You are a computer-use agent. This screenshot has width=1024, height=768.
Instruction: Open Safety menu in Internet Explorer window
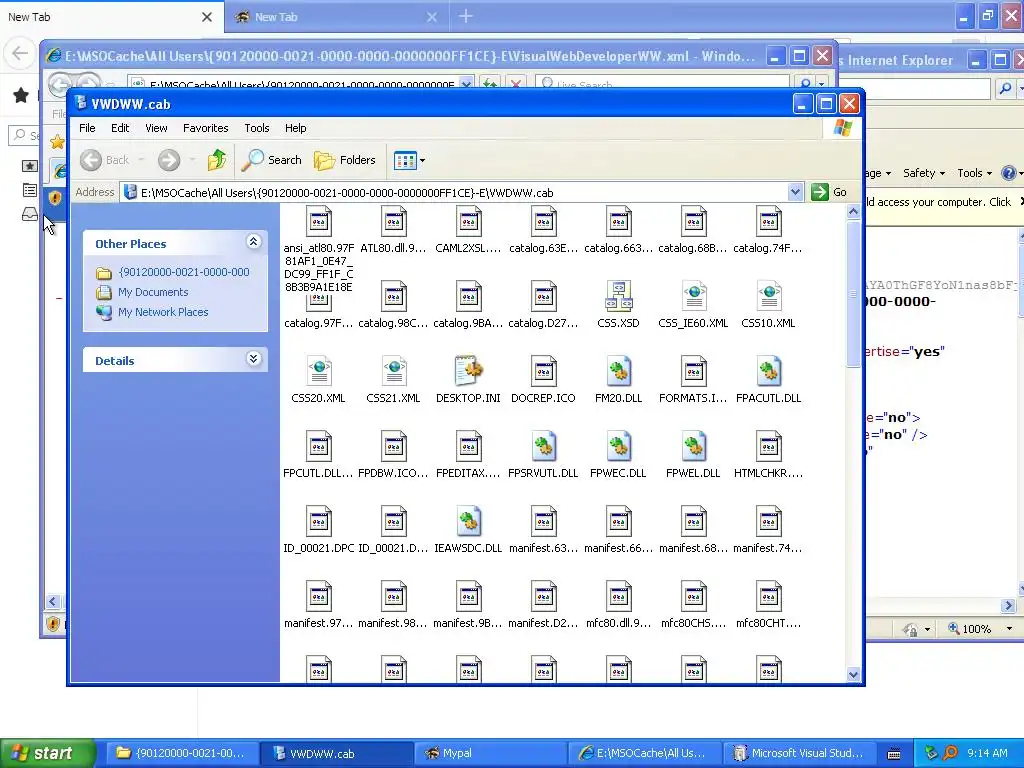point(923,173)
